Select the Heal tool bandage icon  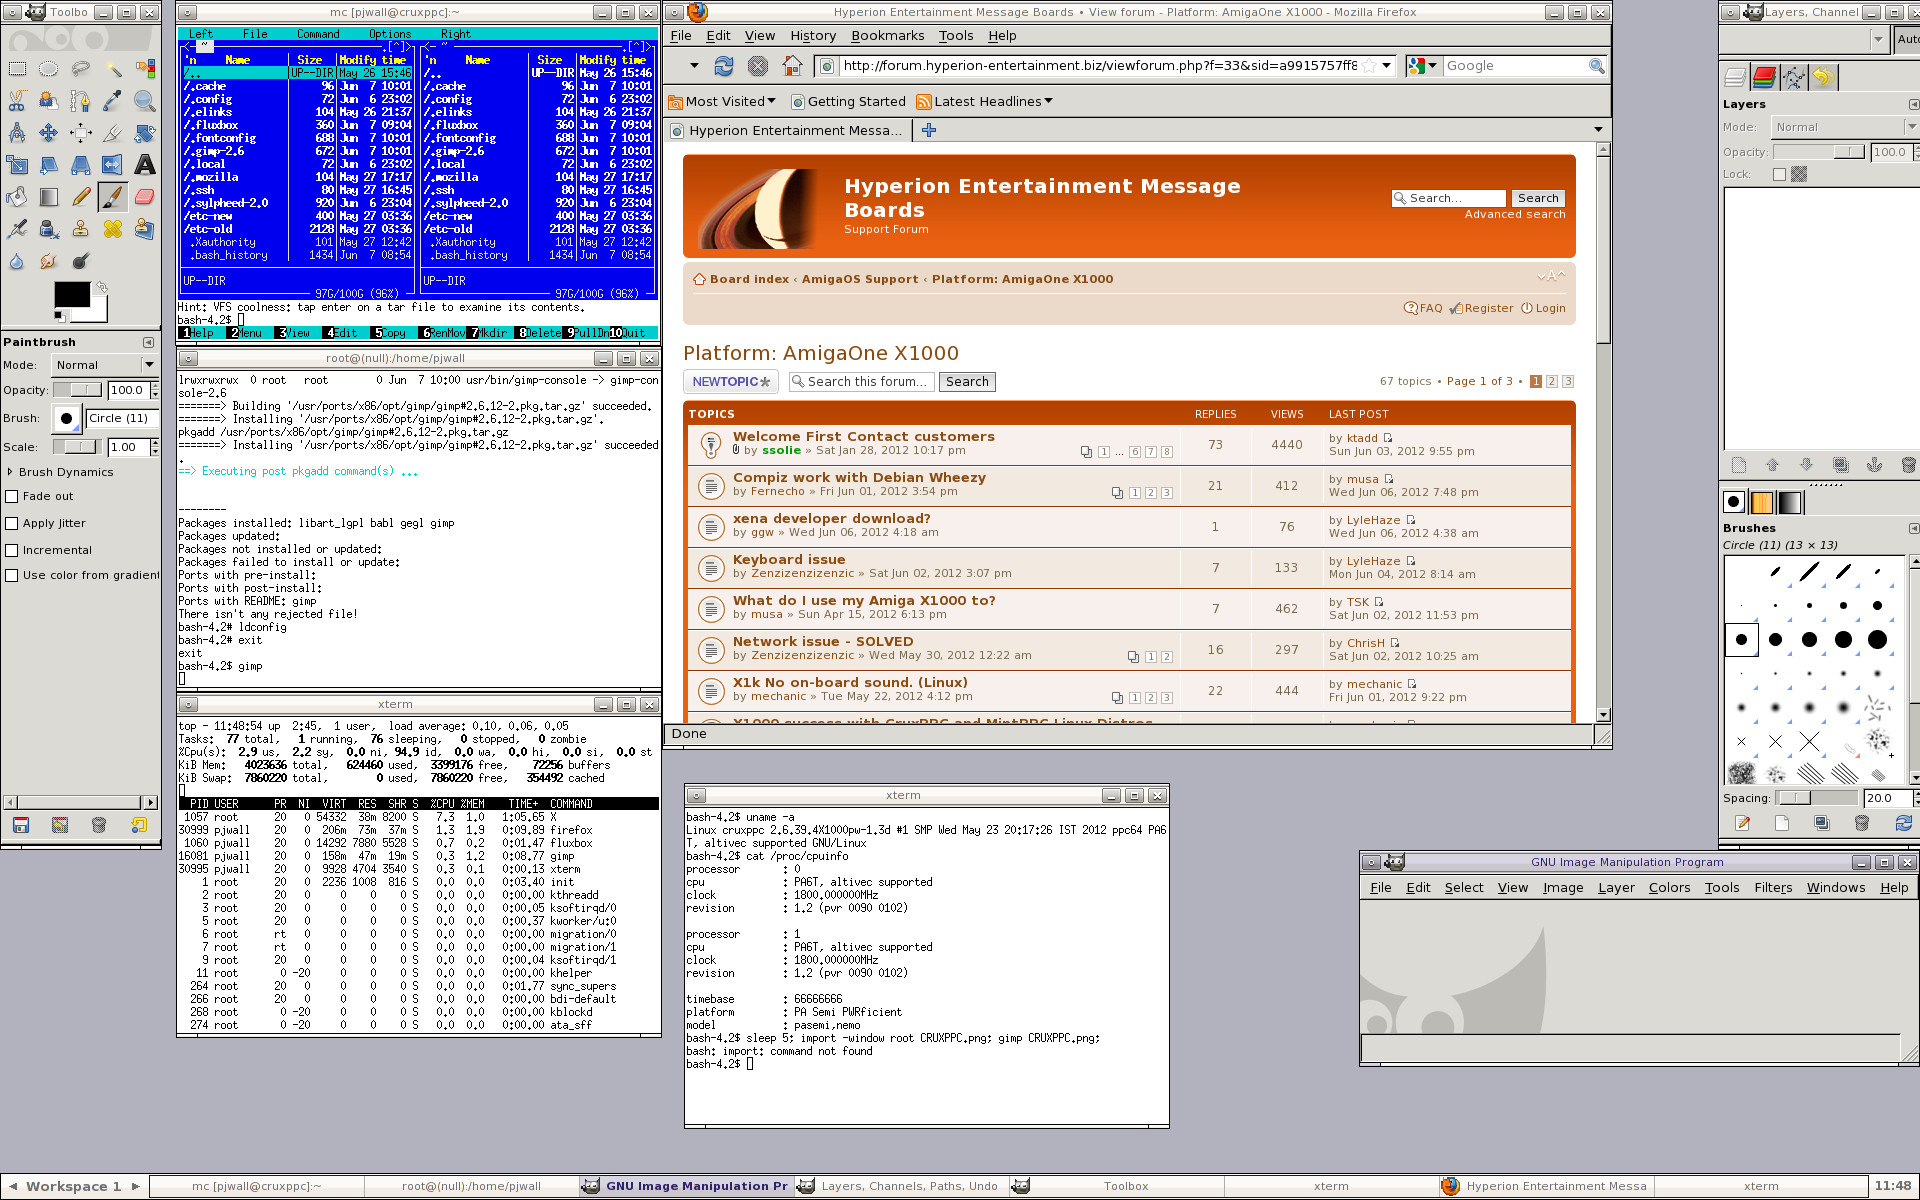(x=113, y=229)
